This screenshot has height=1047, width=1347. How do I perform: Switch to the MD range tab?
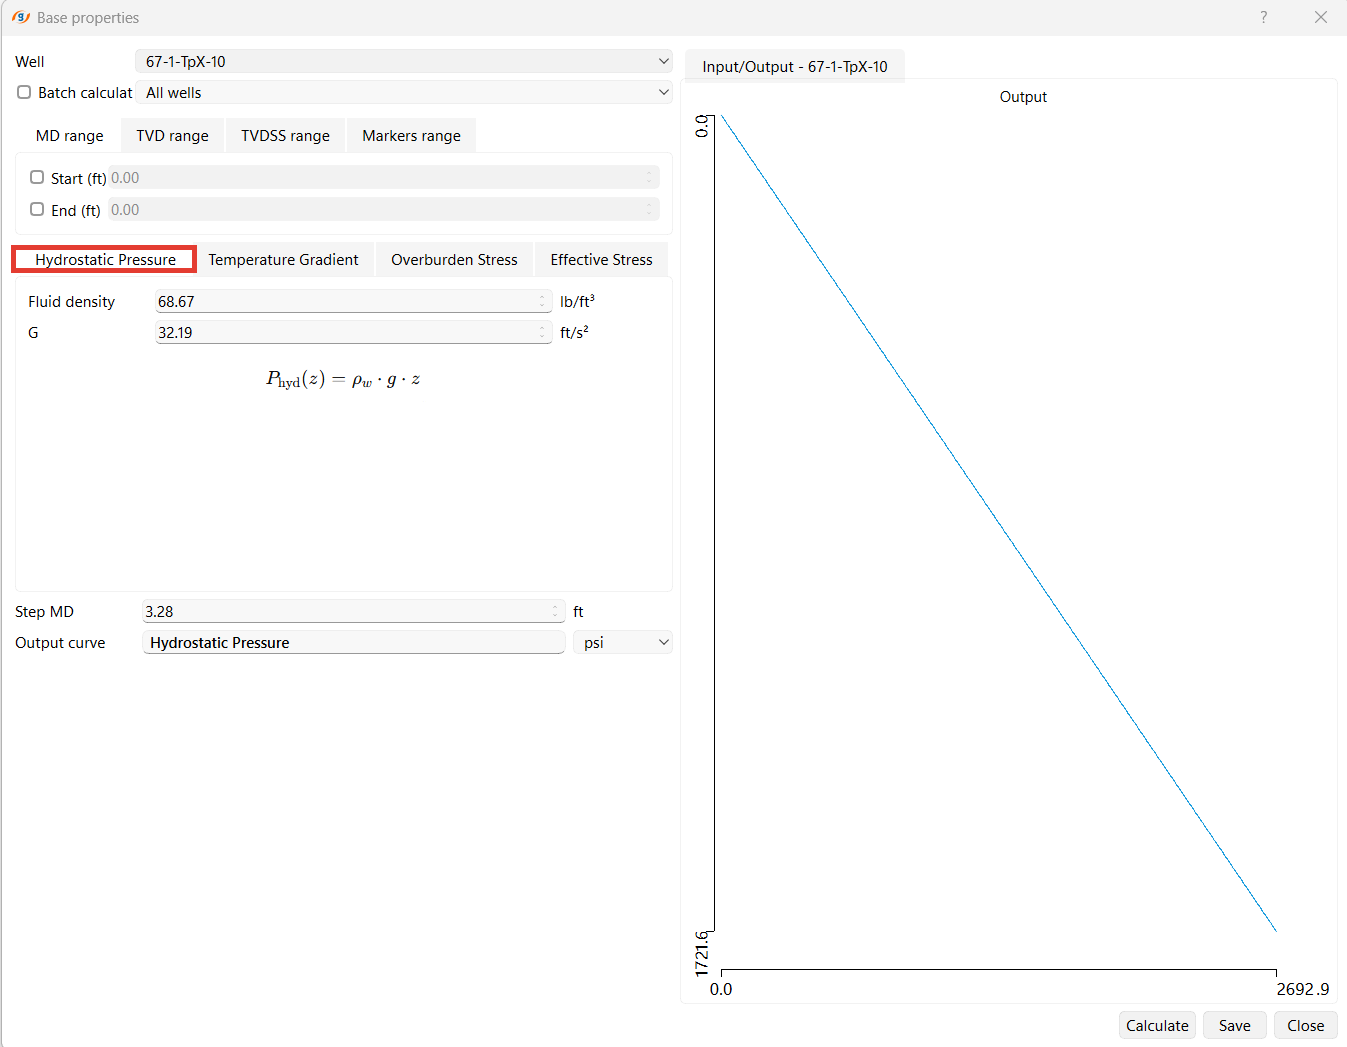tap(70, 136)
